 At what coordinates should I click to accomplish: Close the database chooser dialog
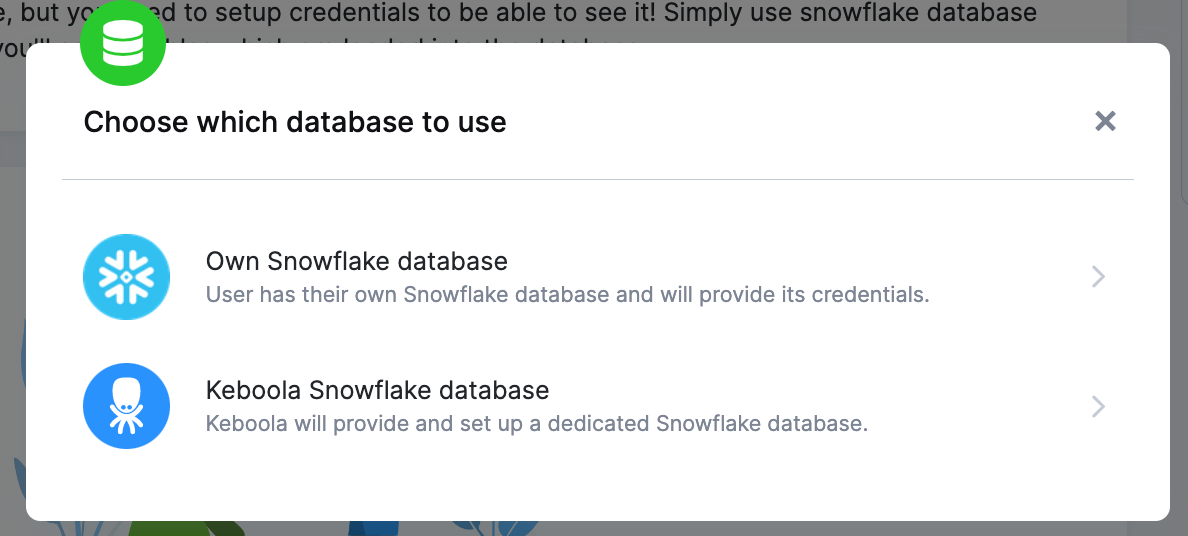1105,122
